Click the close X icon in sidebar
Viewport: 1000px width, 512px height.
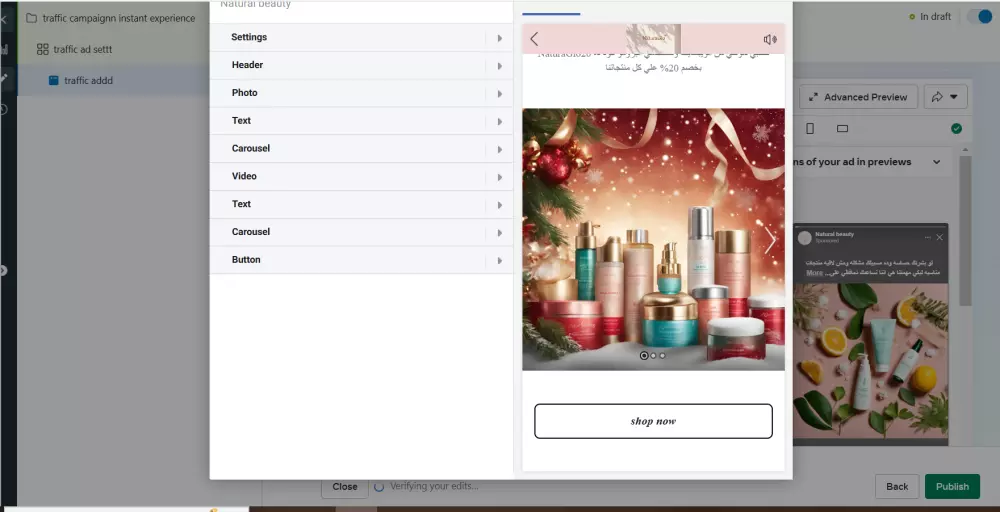pos(3,19)
